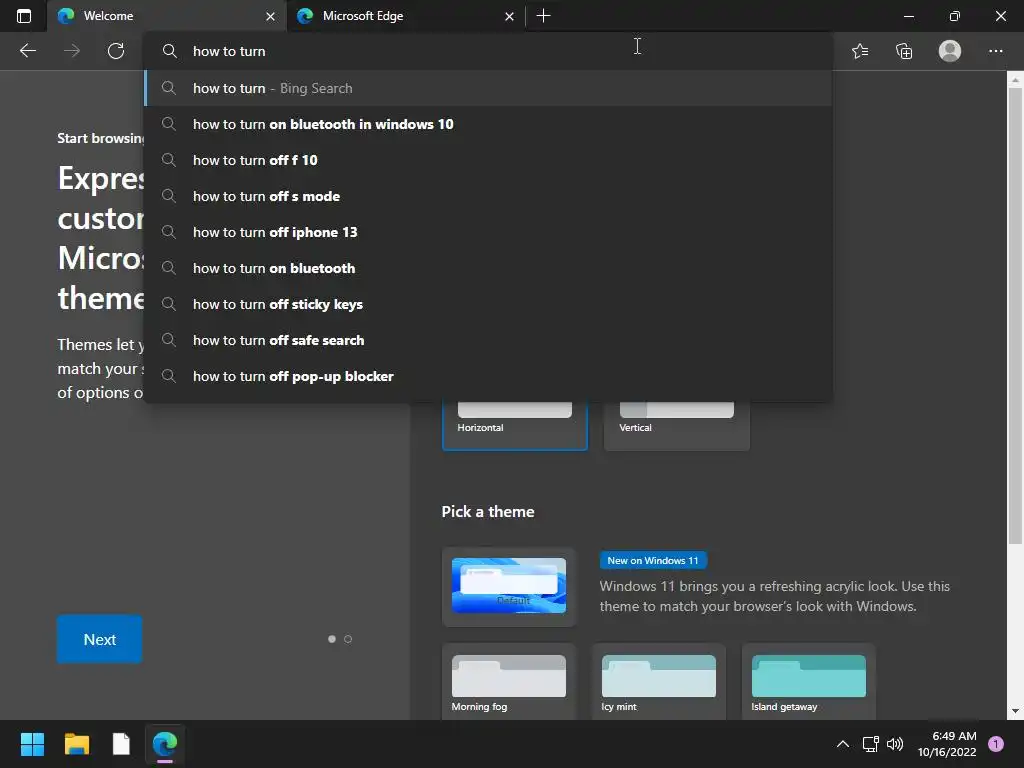Image resolution: width=1024 pixels, height=768 pixels.
Task: Select 'how to turn off sticky keys'
Action: click(x=488, y=304)
